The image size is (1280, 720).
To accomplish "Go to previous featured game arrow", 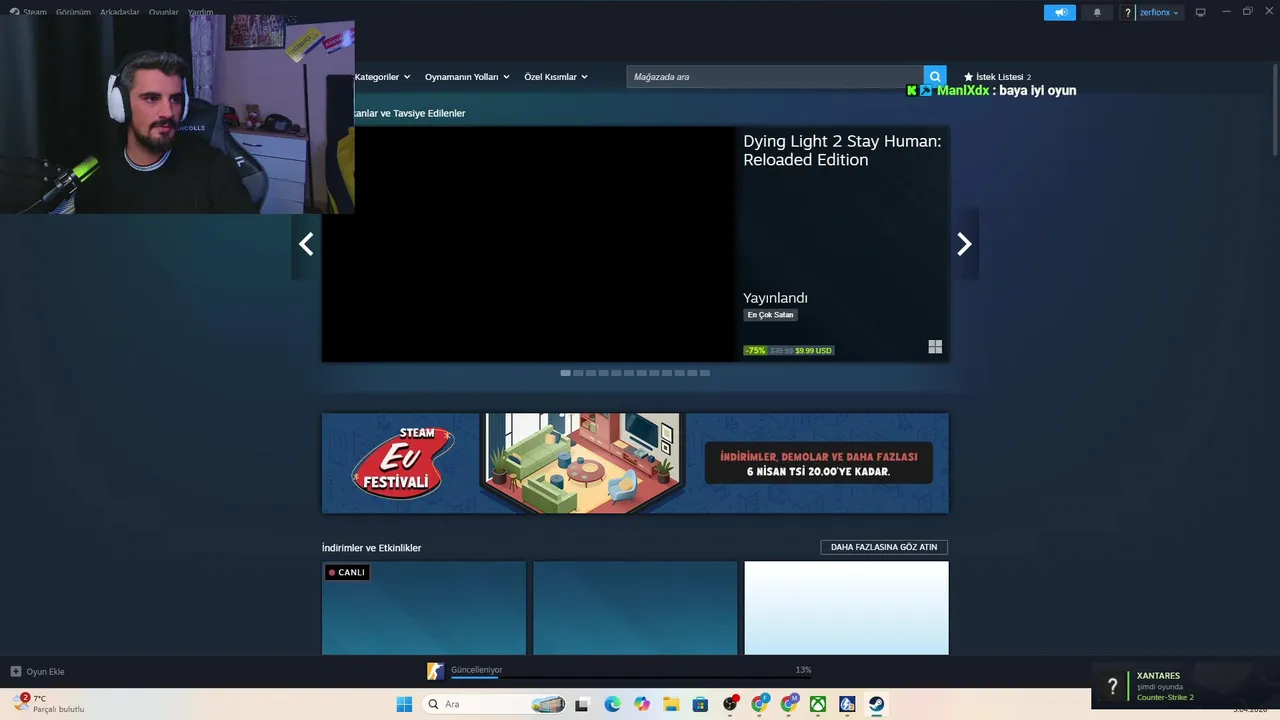I will pos(306,244).
